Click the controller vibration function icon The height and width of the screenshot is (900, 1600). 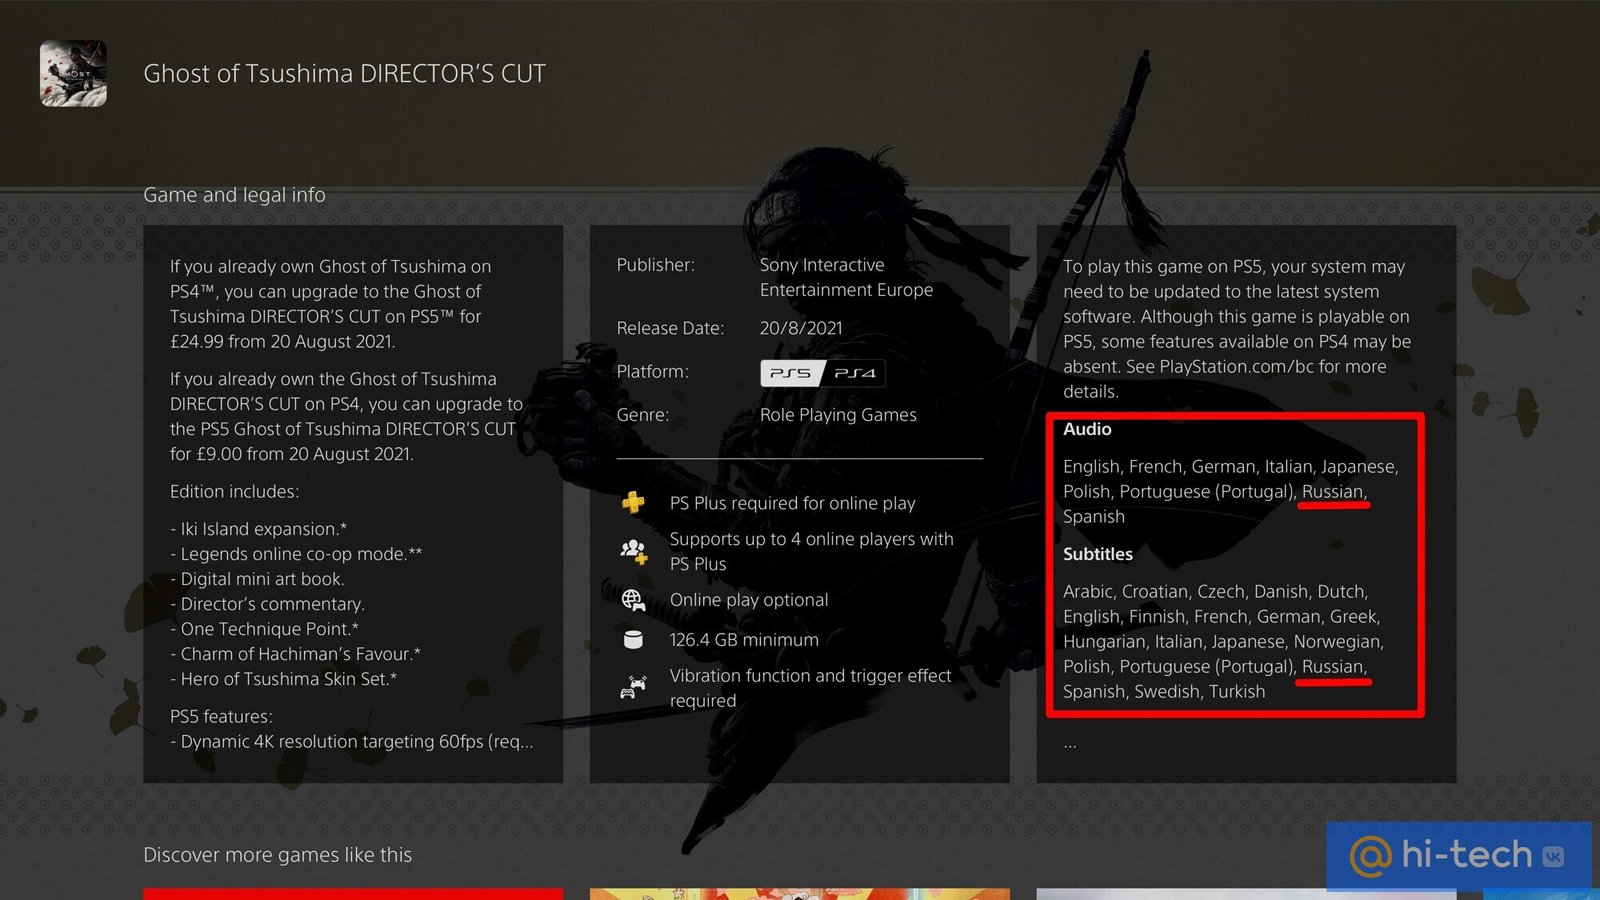pos(633,687)
